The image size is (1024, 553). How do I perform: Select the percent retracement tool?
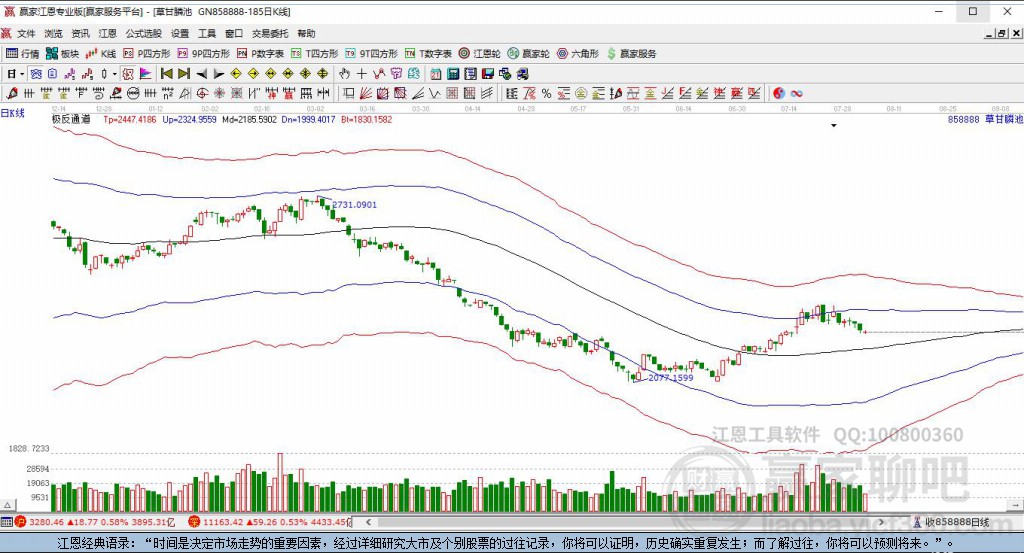(x=546, y=93)
